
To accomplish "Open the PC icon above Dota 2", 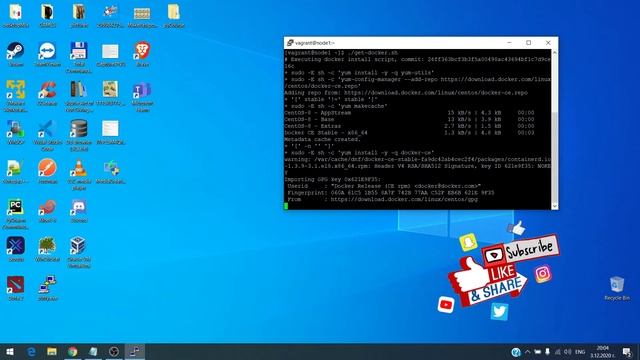I will coord(16,249).
